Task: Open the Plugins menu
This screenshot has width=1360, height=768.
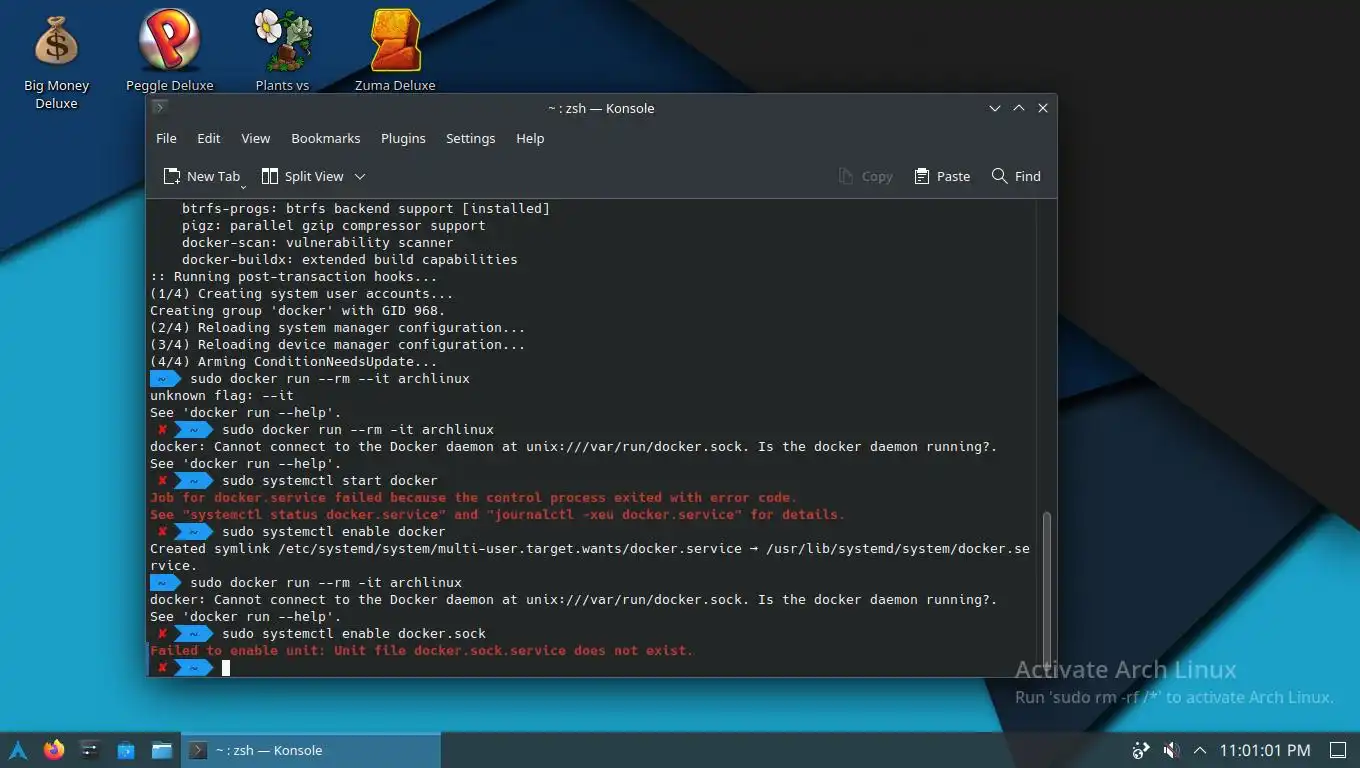Action: coord(403,138)
